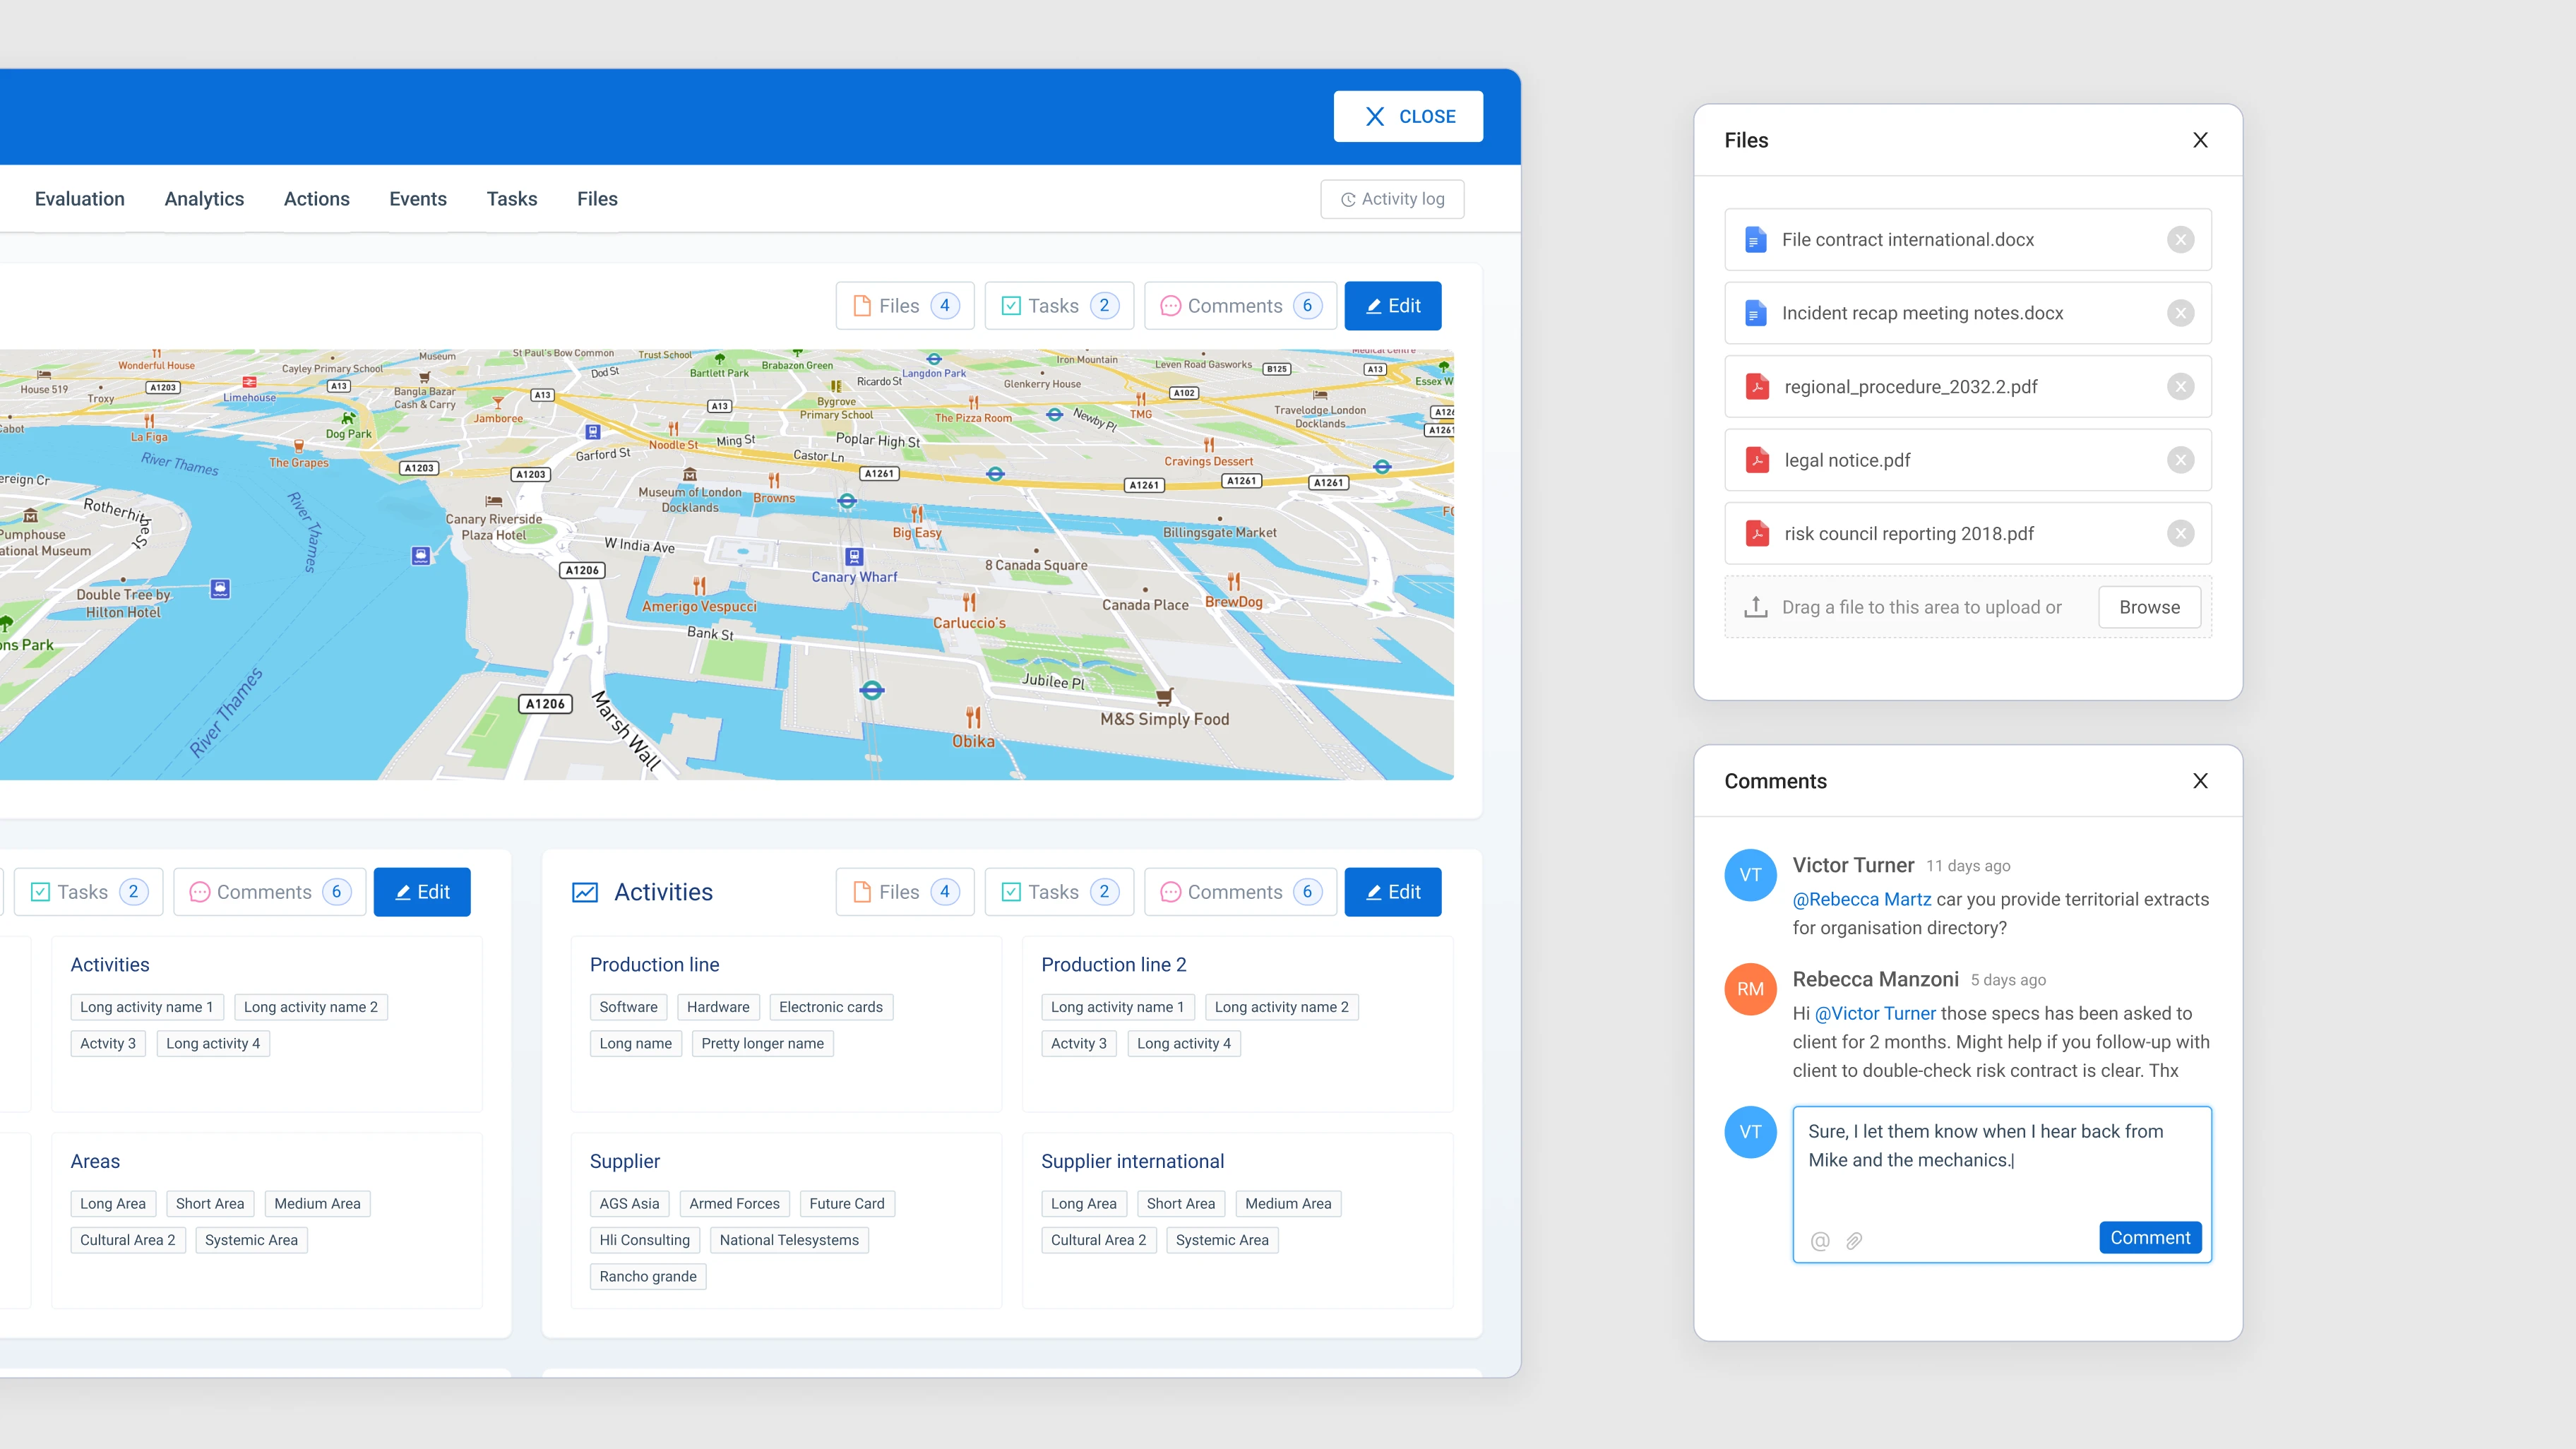
Task: Switch to the Analytics tab
Action: [x=204, y=198]
